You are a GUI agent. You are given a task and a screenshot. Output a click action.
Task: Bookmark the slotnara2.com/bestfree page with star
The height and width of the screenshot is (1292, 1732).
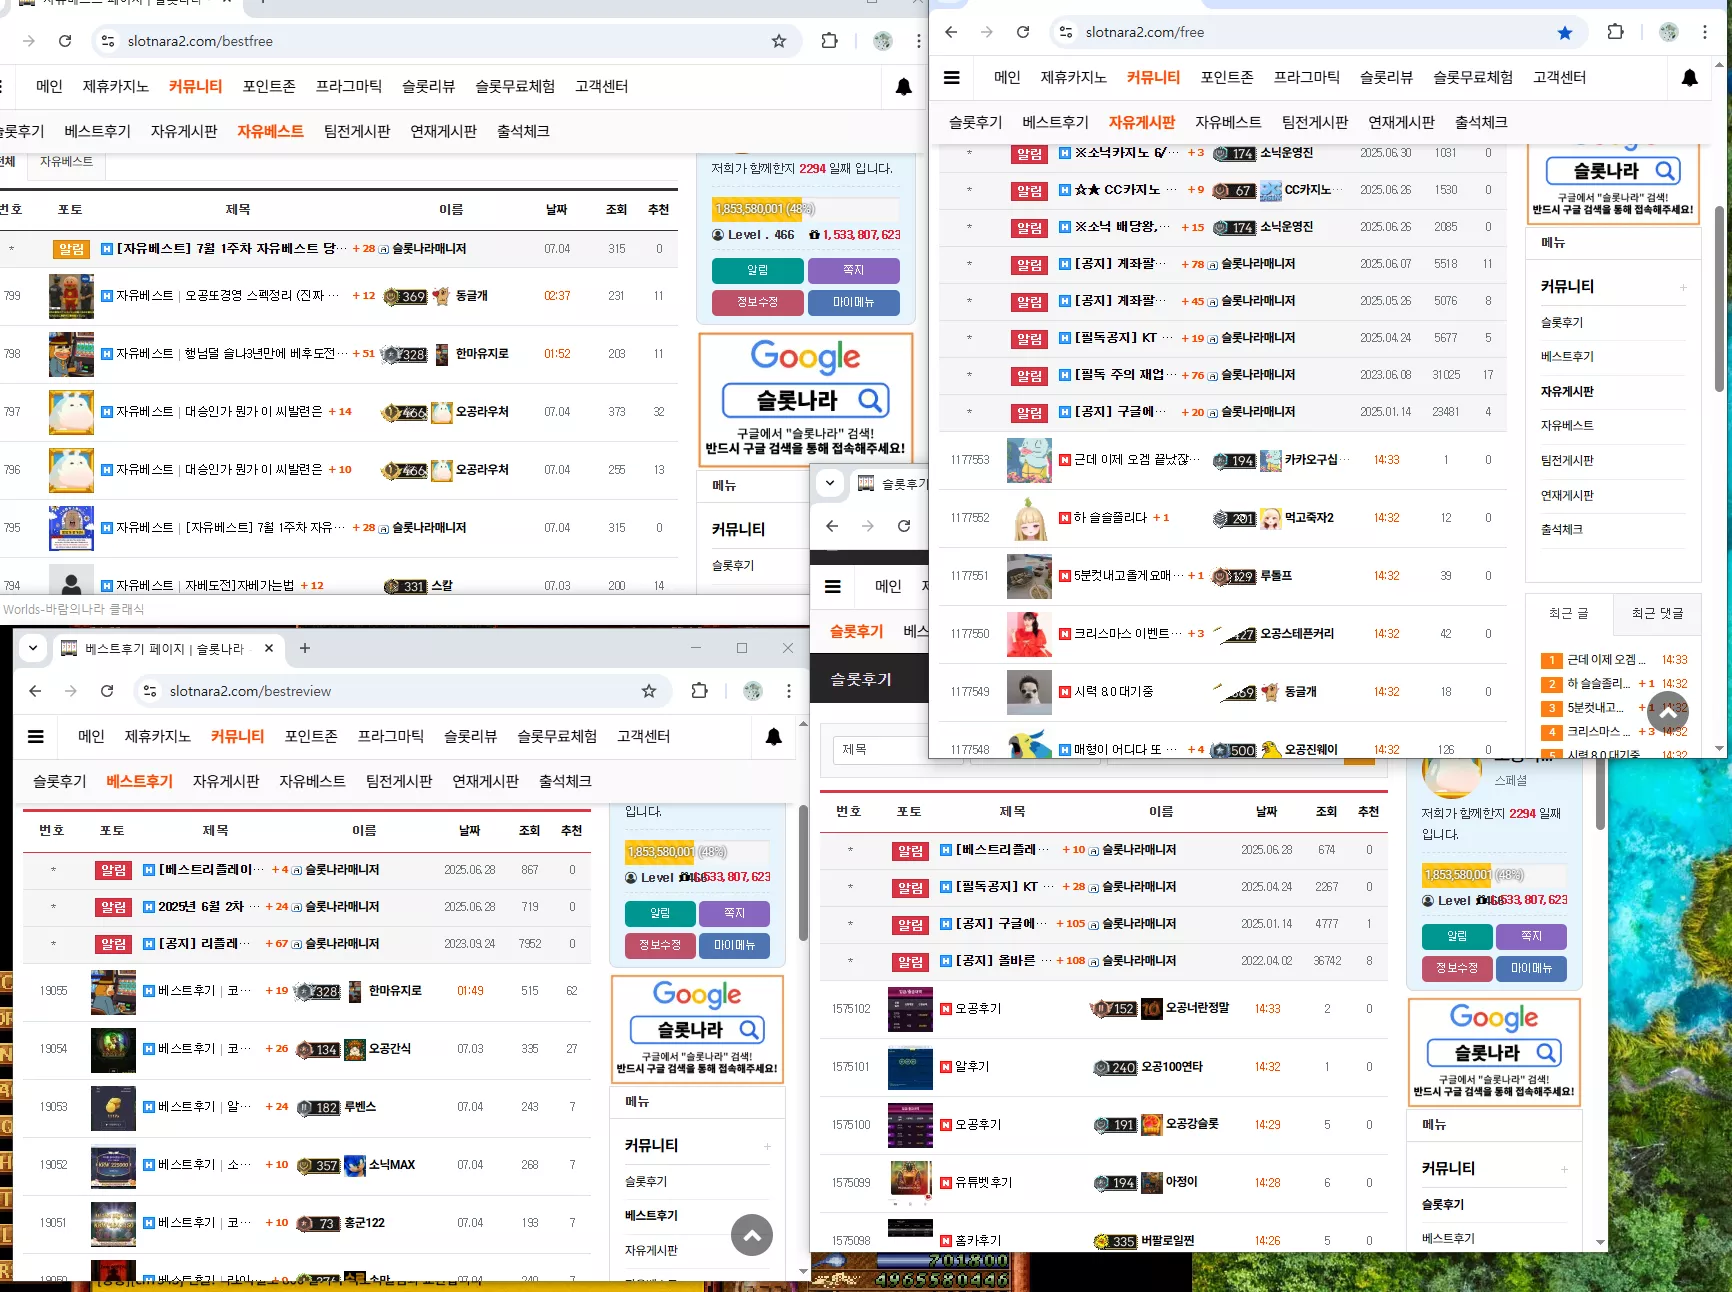click(779, 41)
